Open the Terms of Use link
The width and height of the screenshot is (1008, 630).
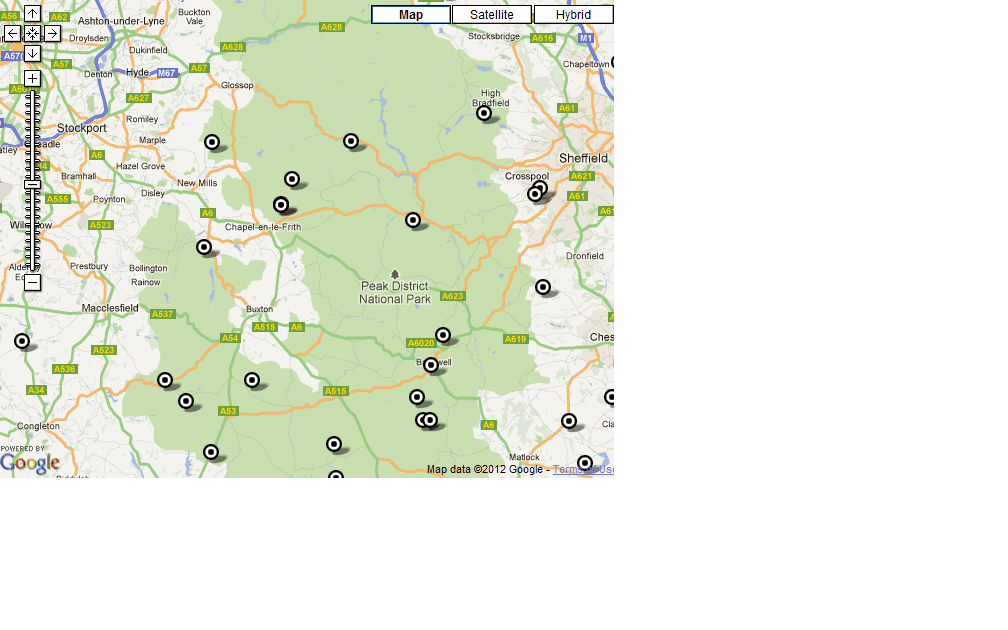coord(583,469)
